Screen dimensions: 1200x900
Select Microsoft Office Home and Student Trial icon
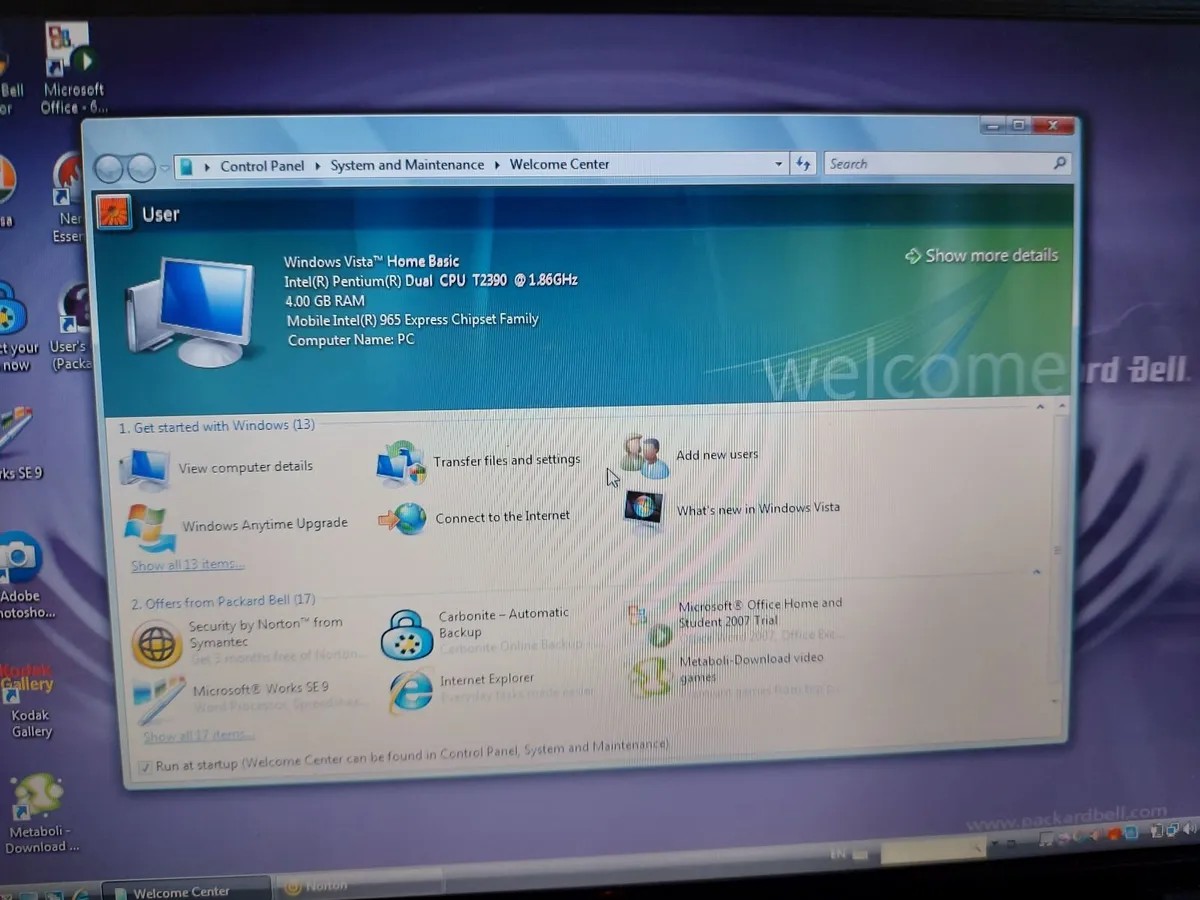click(x=649, y=626)
